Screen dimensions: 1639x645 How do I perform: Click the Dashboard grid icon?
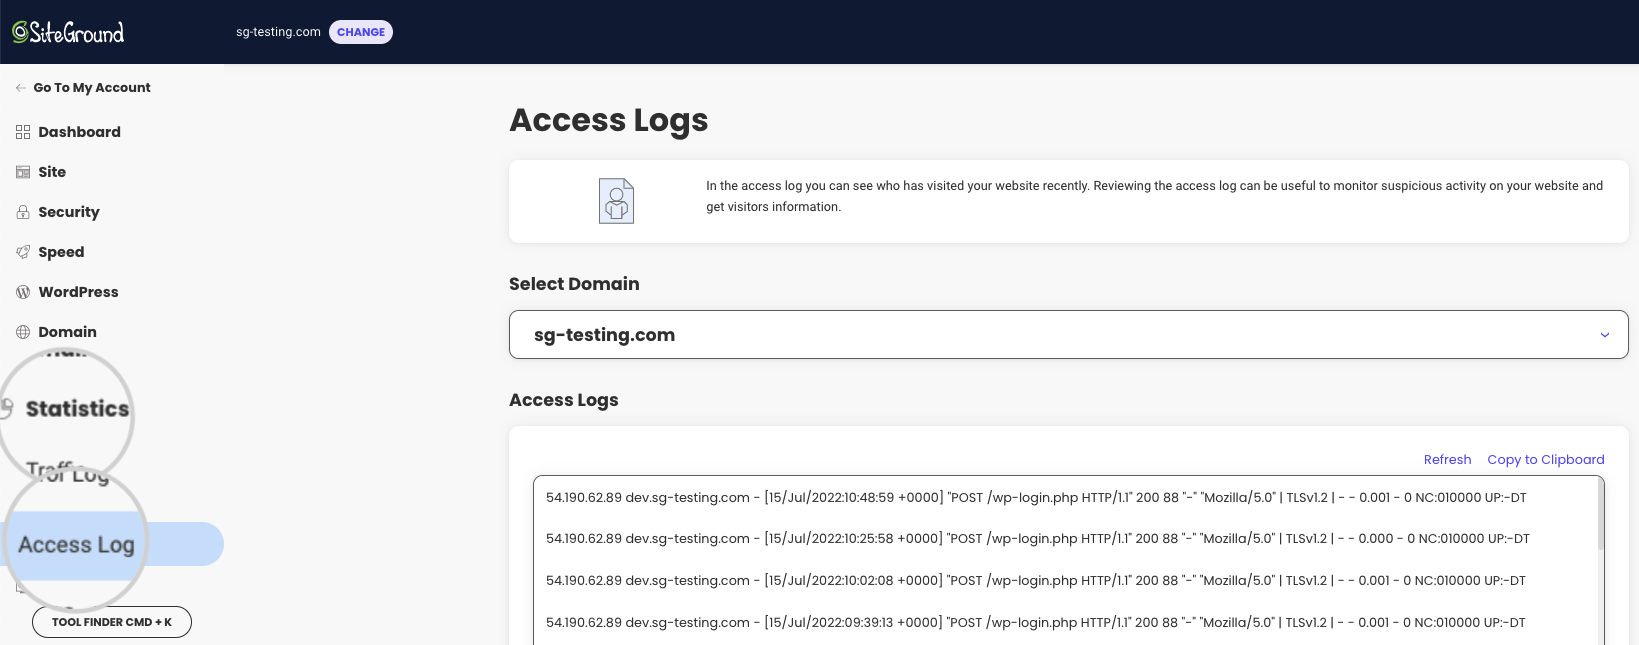coord(23,132)
